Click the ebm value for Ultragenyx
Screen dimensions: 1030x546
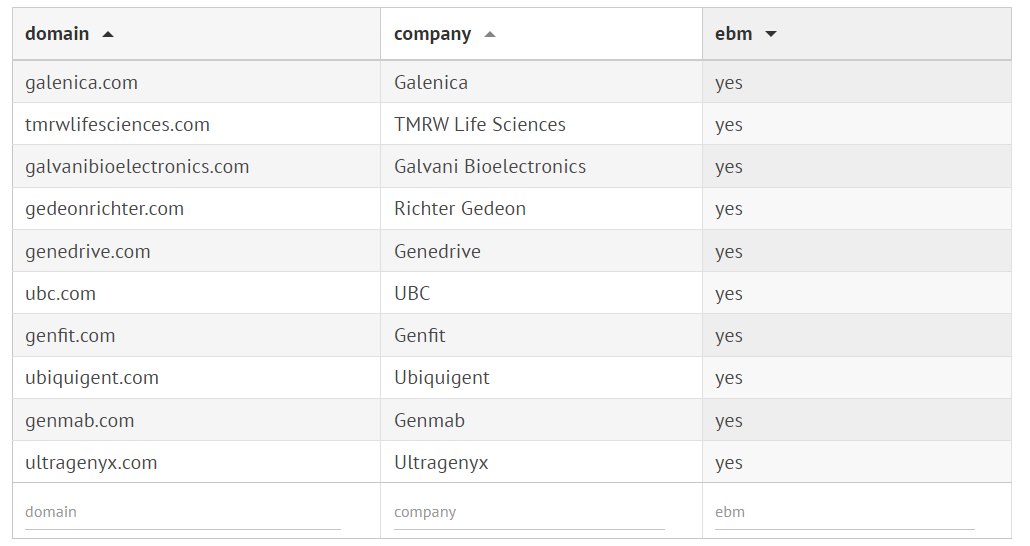pos(729,463)
